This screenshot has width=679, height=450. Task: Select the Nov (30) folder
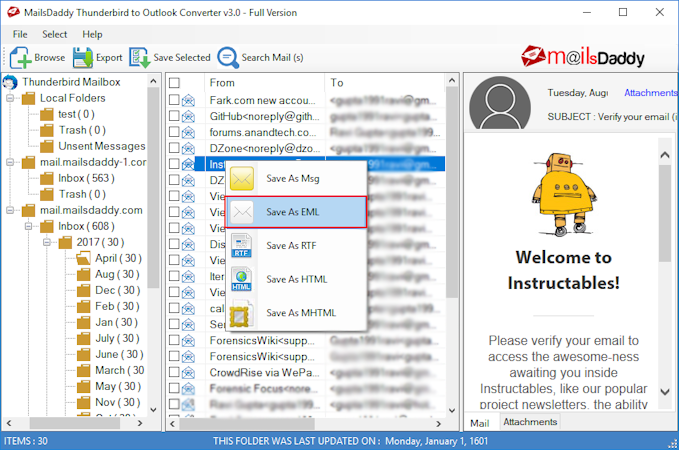pyautogui.click(x=118, y=403)
